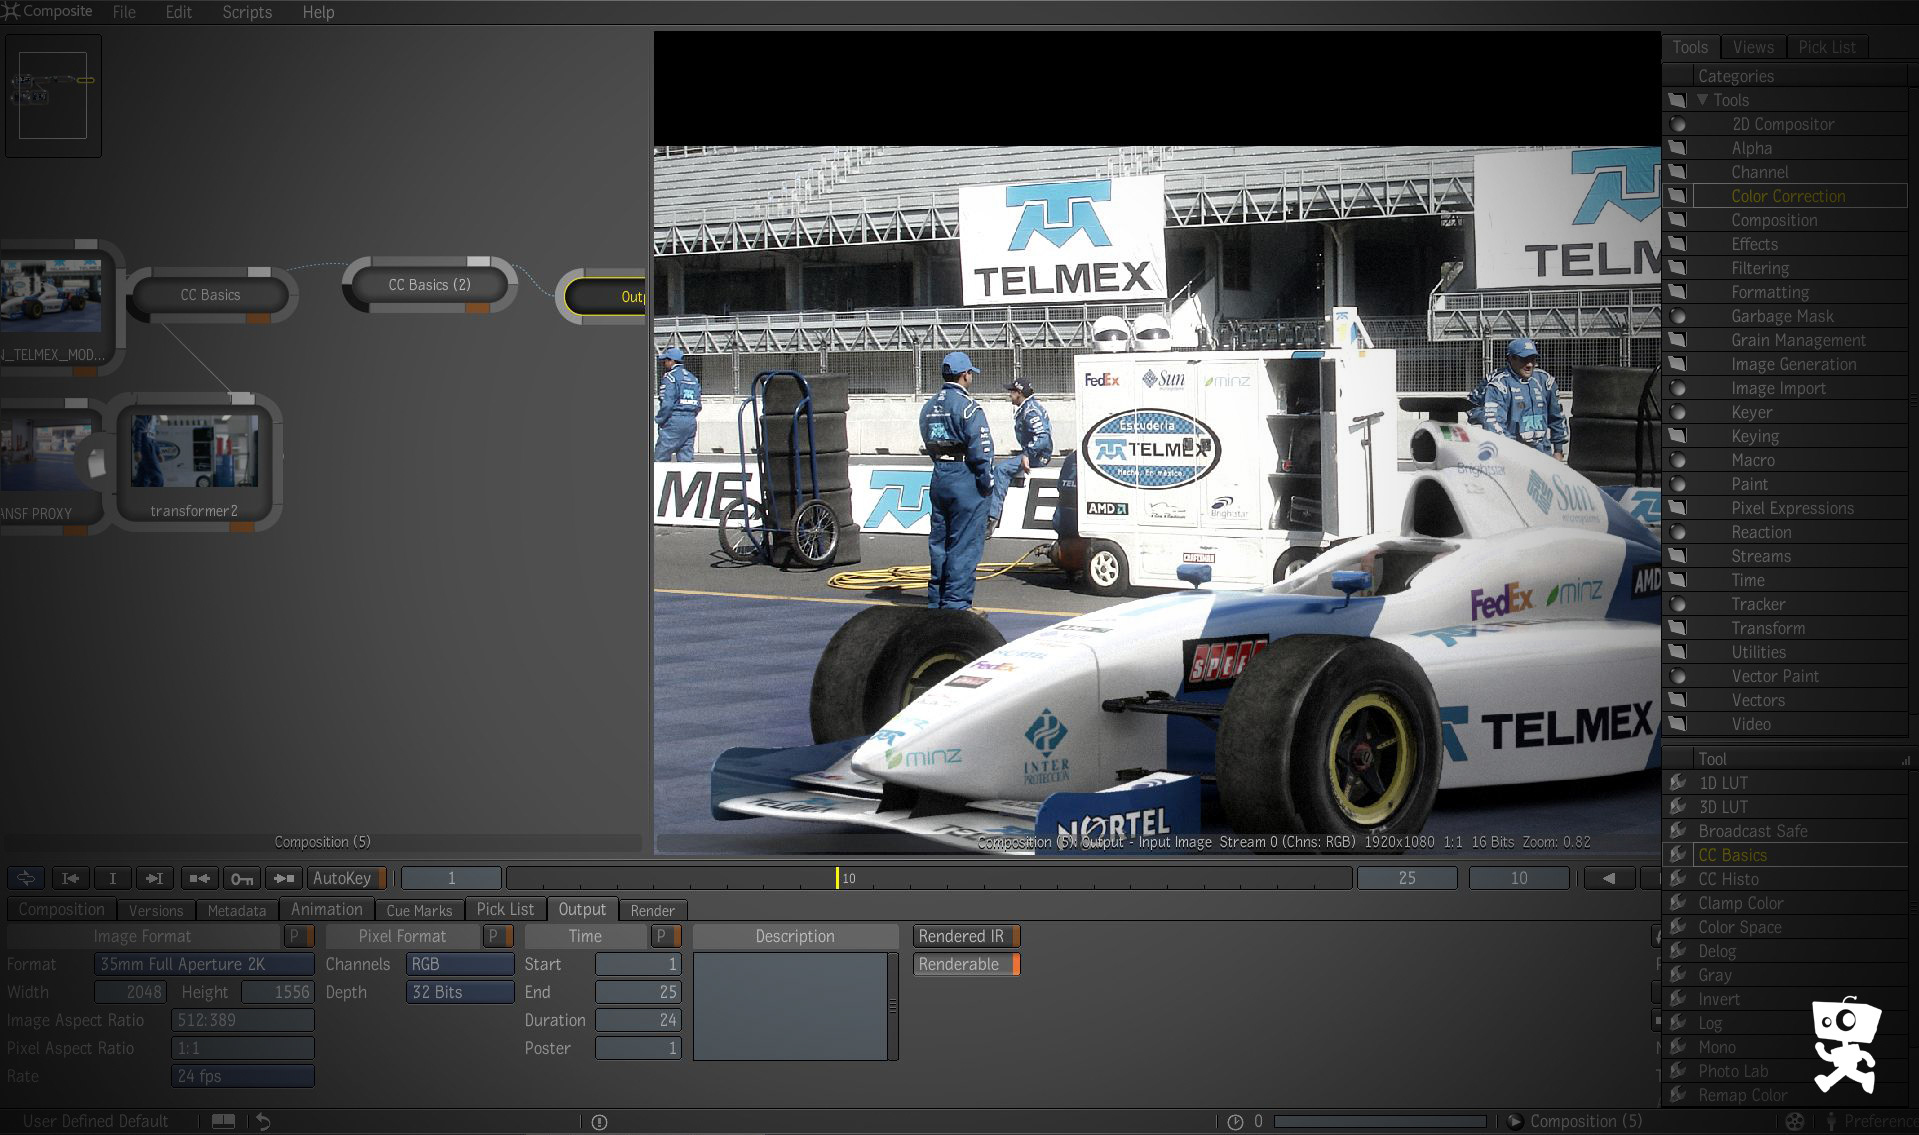This screenshot has width=1919, height=1135.
Task: Click the loop playback mode icon
Action: [x=26, y=878]
